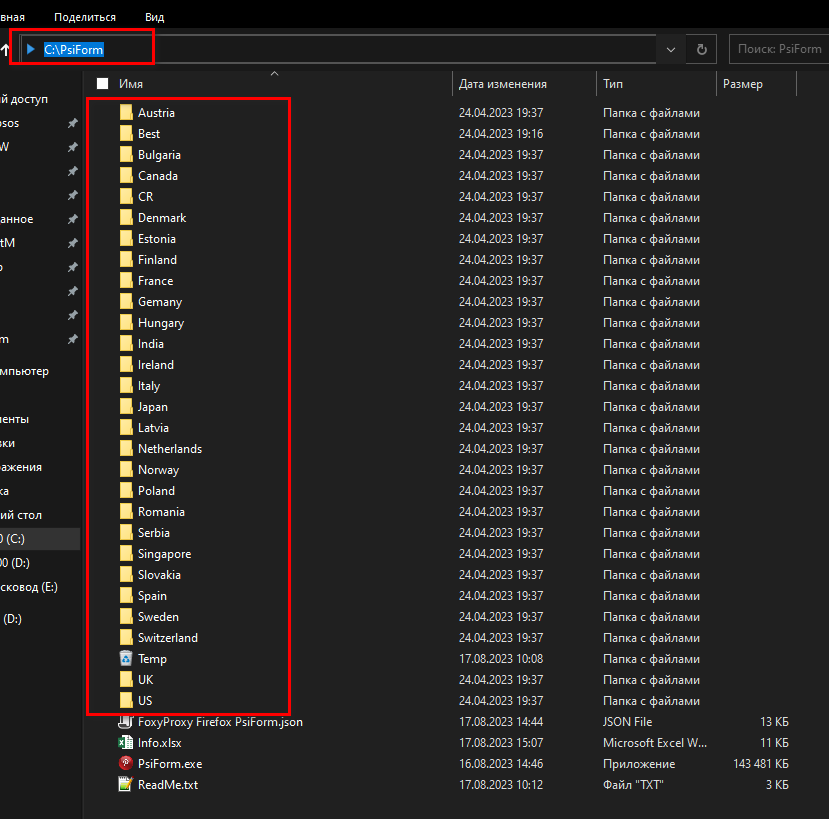Select the Info.xlsx Excel file icon
This screenshot has height=819, width=829.
click(x=126, y=742)
